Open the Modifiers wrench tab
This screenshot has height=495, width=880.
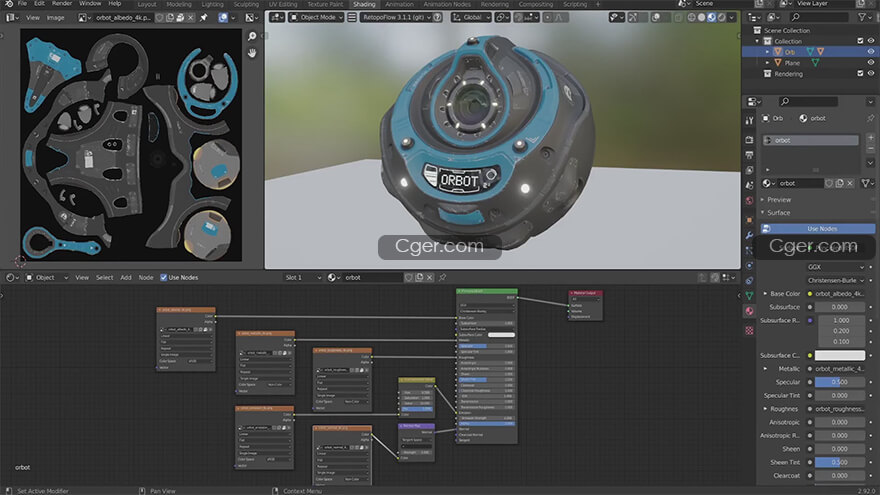point(749,235)
